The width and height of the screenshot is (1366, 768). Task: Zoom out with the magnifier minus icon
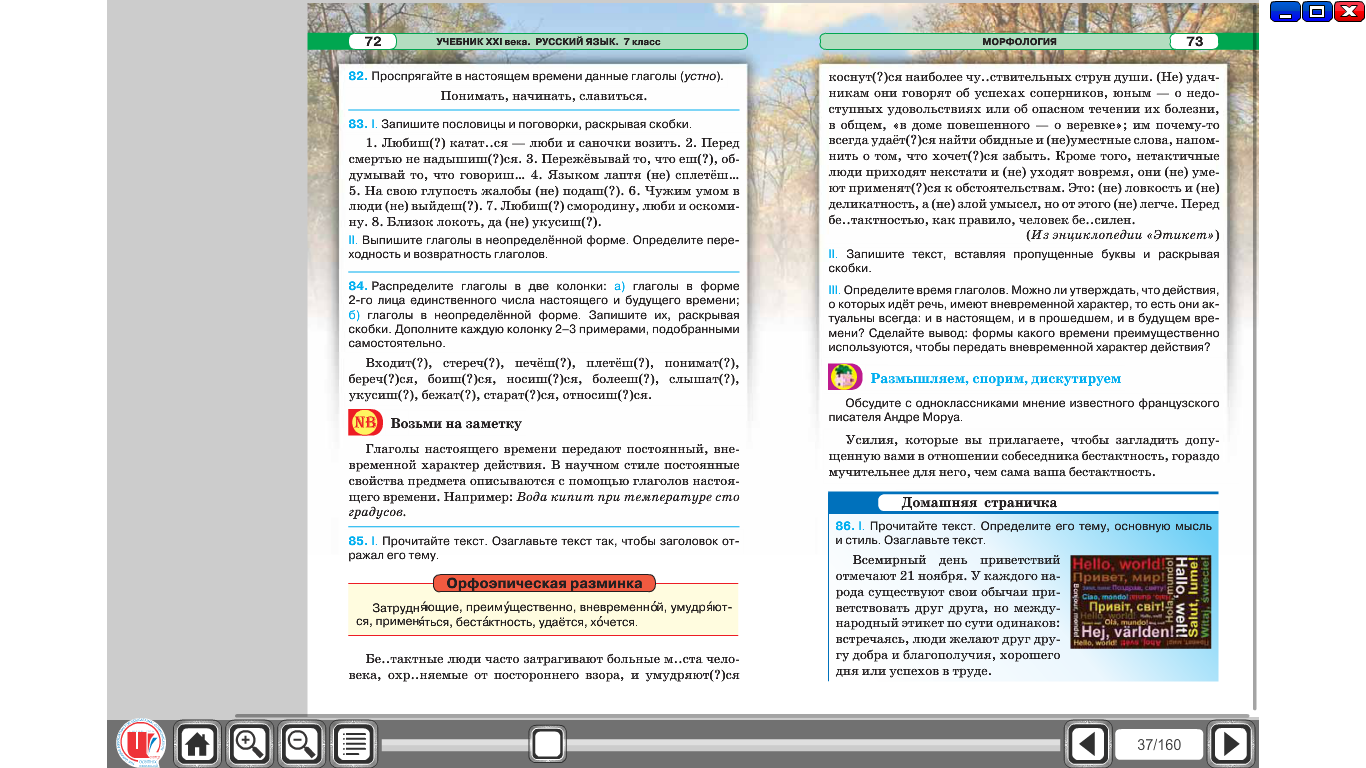(301, 744)
